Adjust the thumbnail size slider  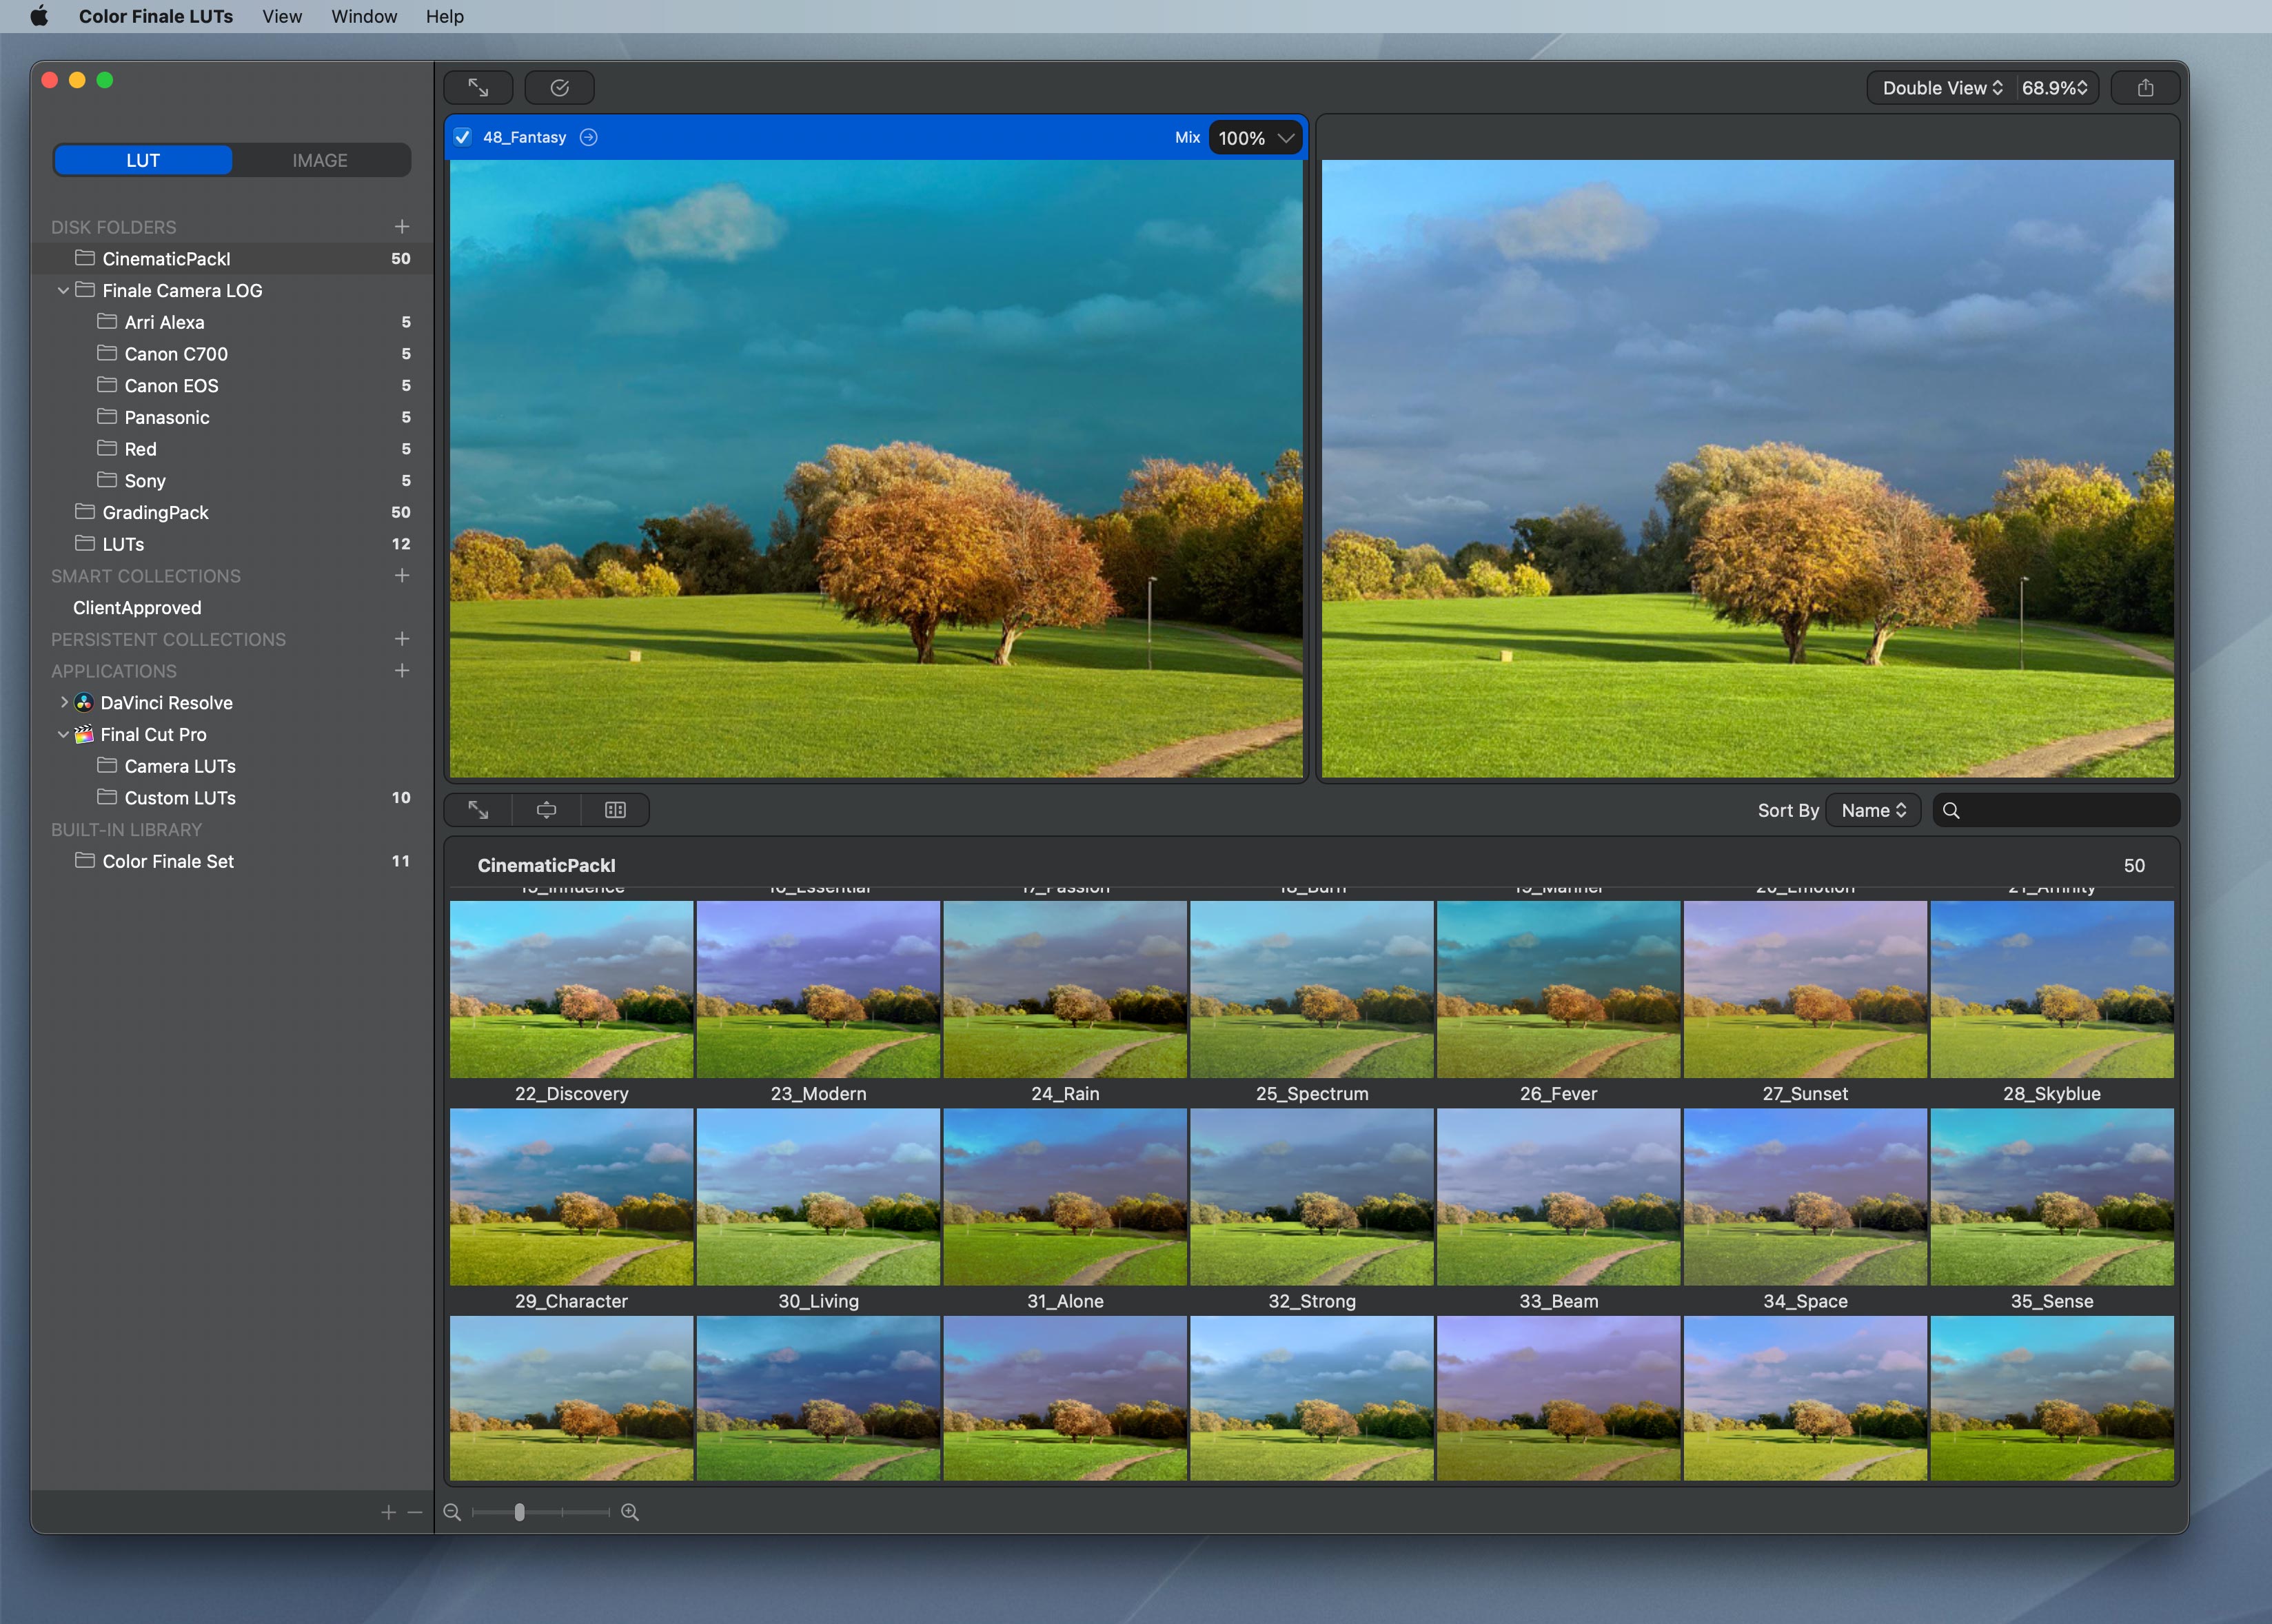(520, 1512)
